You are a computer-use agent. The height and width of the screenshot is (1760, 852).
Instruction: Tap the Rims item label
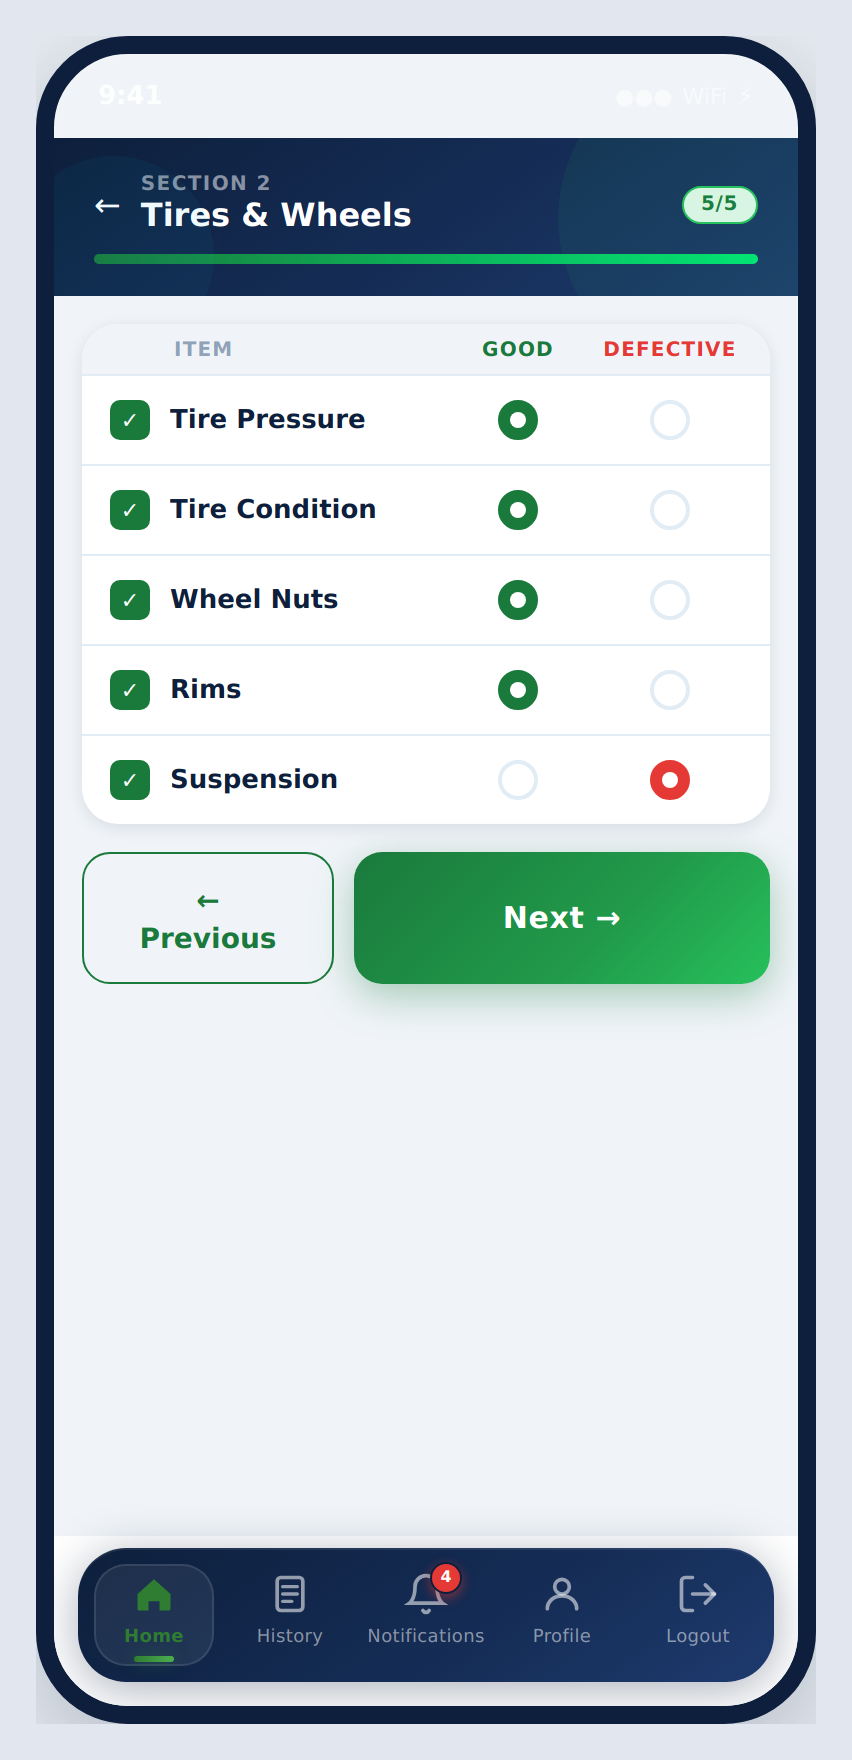tap(206, 689)
